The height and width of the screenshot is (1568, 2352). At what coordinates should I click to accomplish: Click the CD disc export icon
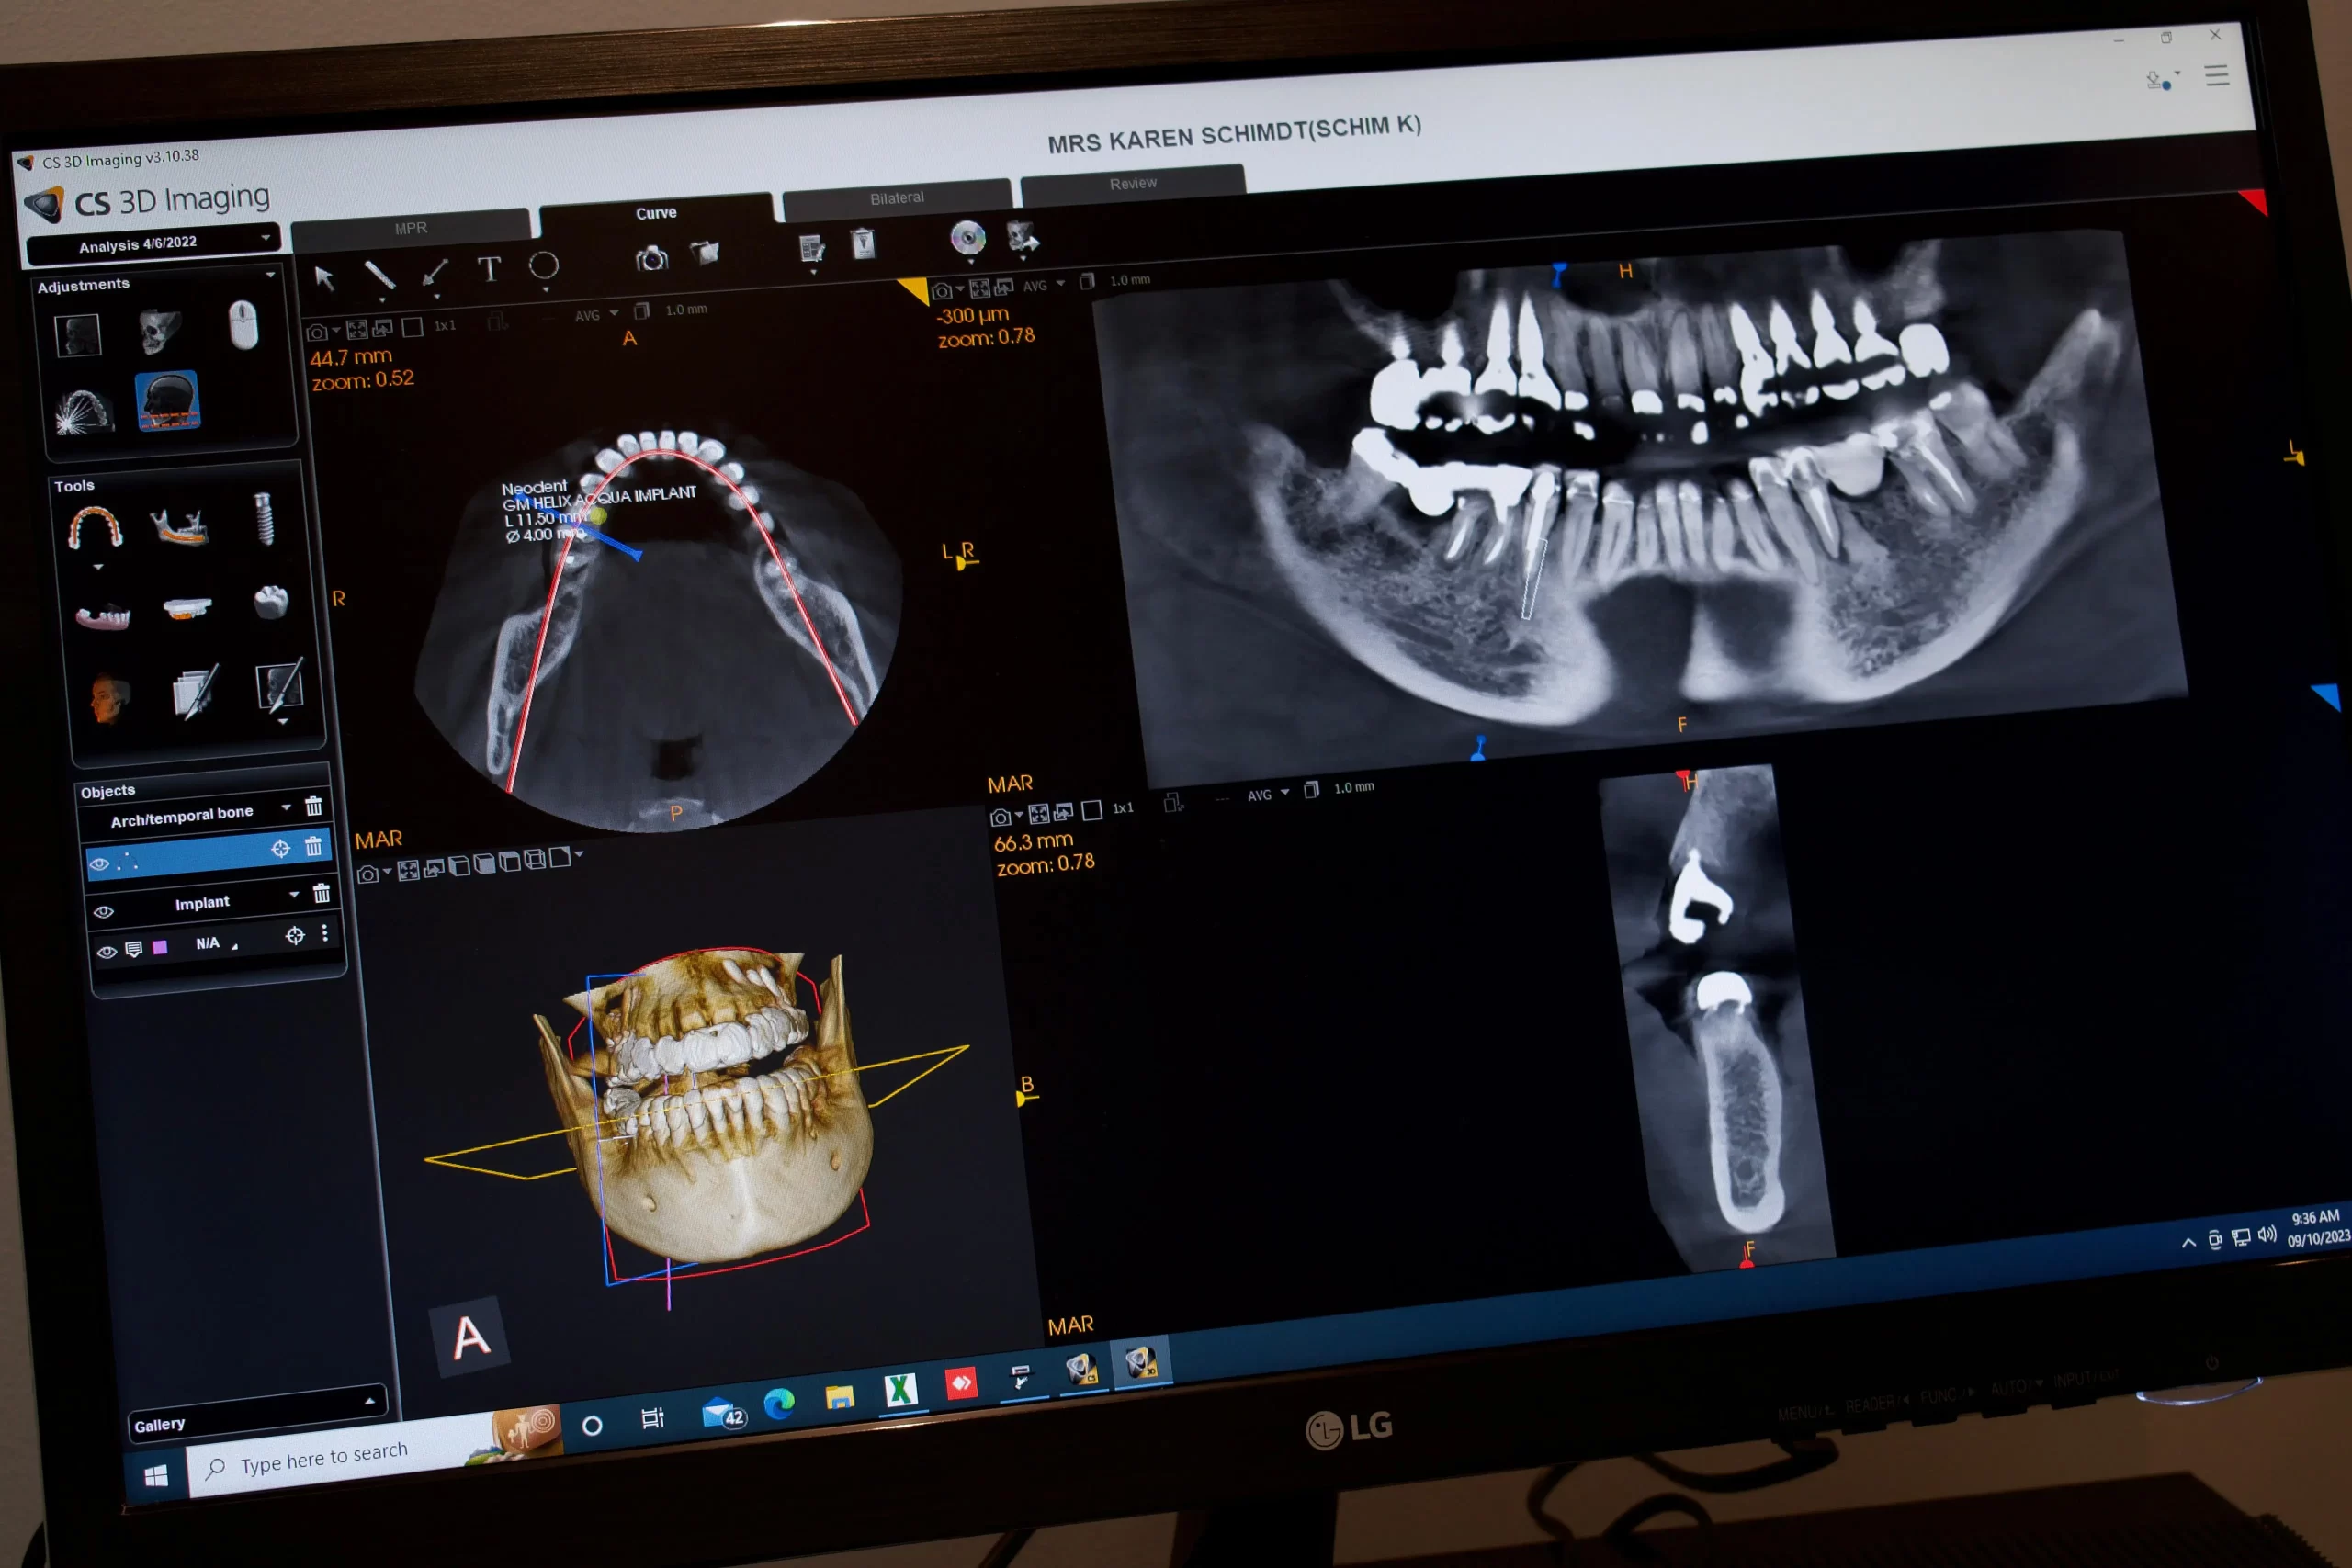coord(967,237)
